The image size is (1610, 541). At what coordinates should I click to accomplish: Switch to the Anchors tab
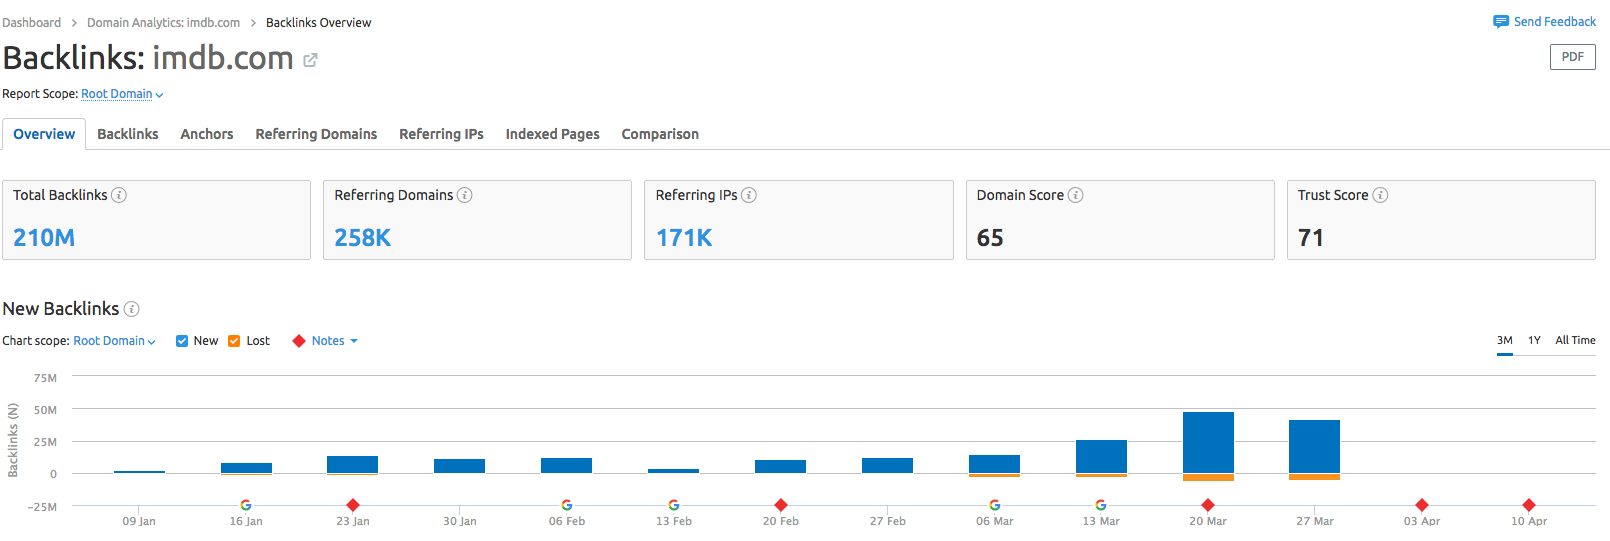(207, 134)
